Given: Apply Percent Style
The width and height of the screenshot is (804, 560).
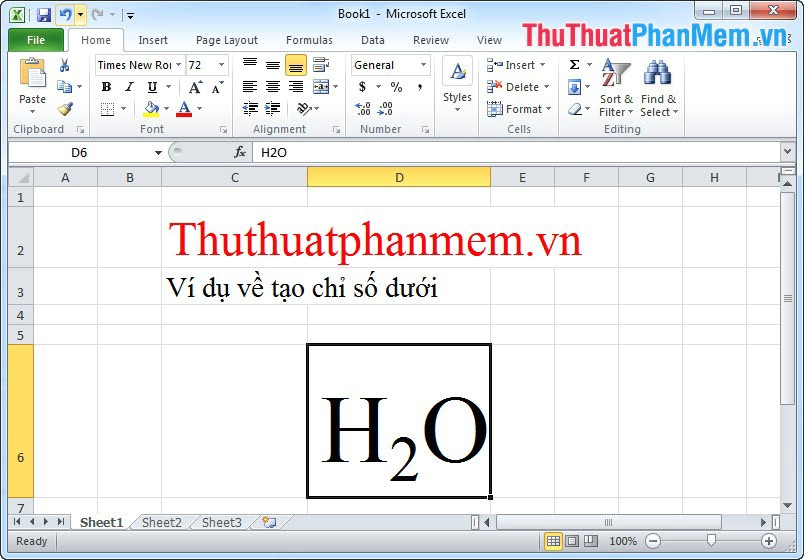Looking at the screenshot, I should point(396,87).
